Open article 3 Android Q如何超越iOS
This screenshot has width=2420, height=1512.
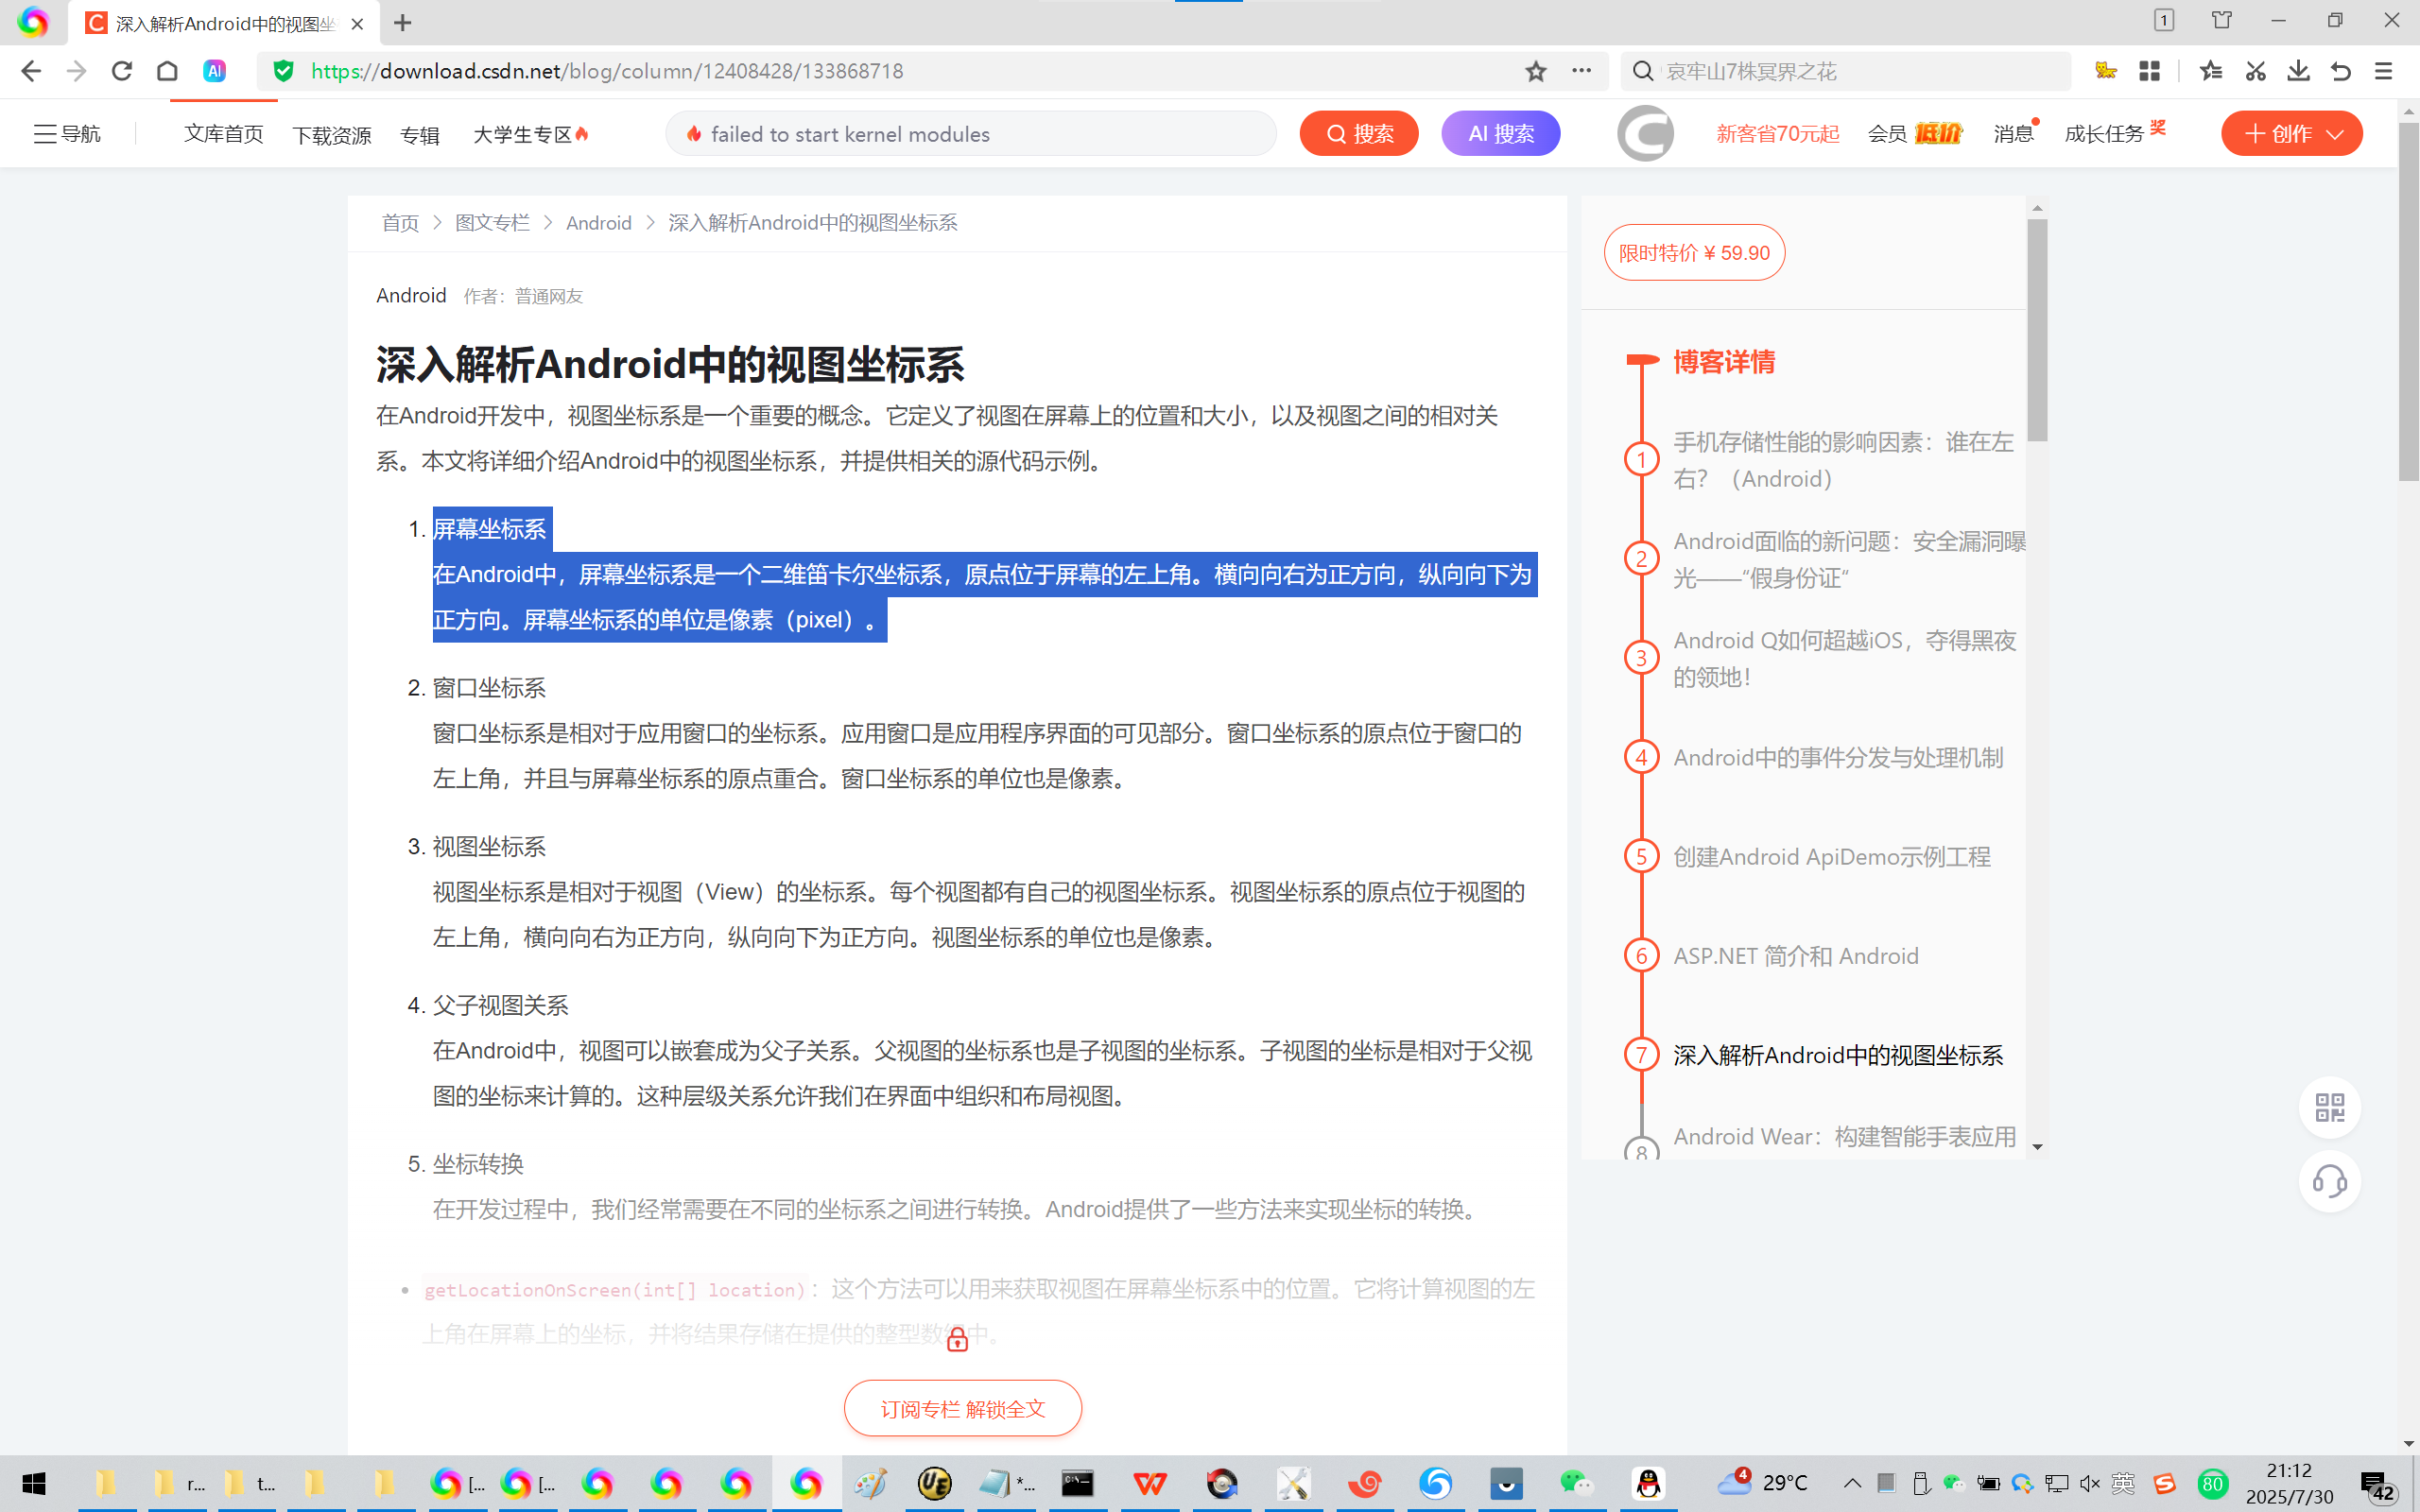[x=1844, y=658]
